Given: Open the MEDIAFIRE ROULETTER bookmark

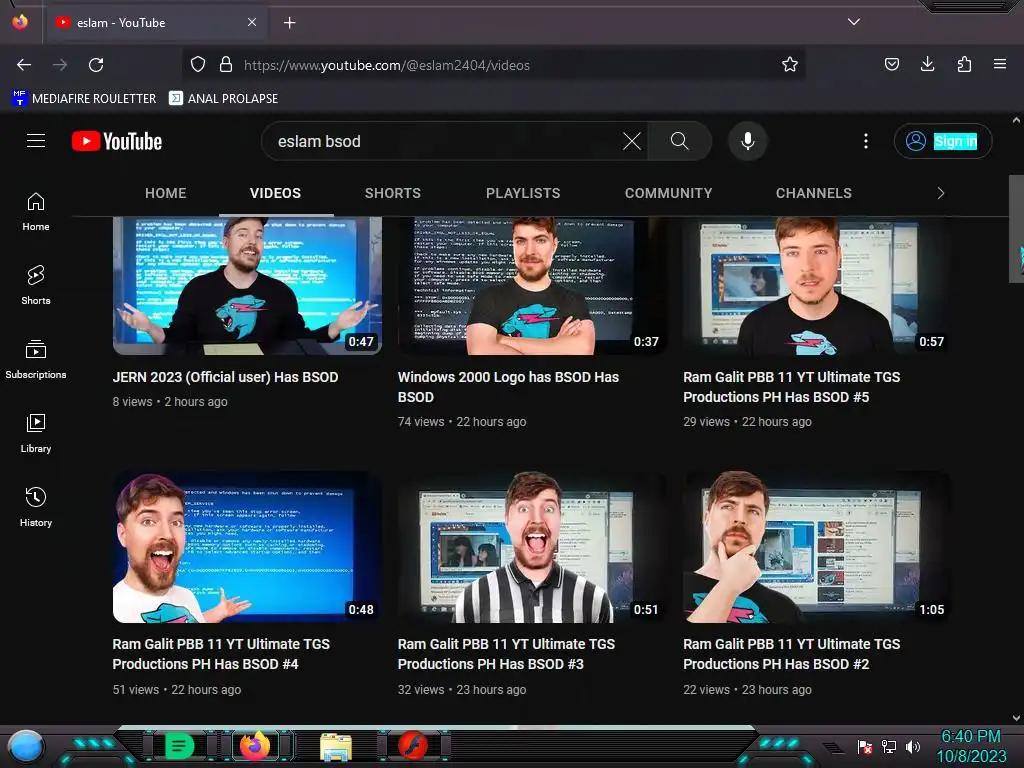Looking at the screenshot, I should click(84, 99).
